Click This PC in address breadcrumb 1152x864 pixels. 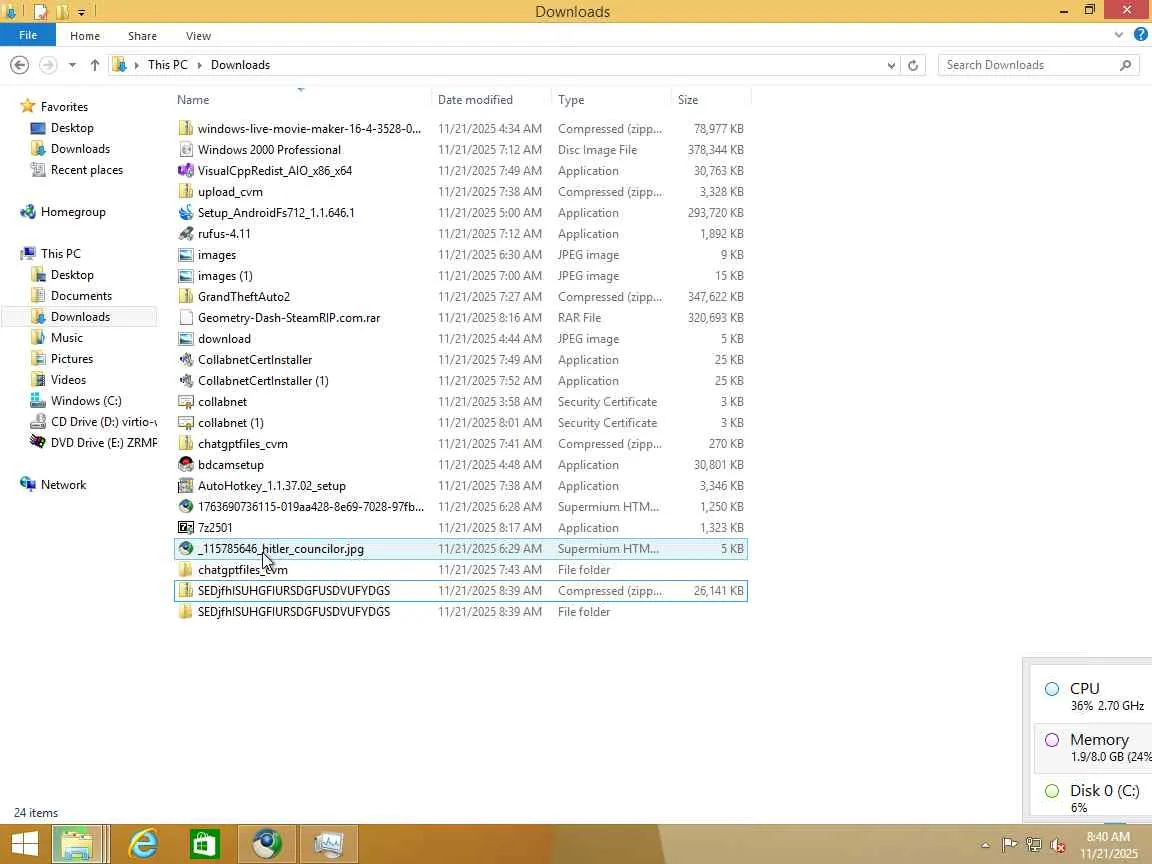[x=168, y=65]
